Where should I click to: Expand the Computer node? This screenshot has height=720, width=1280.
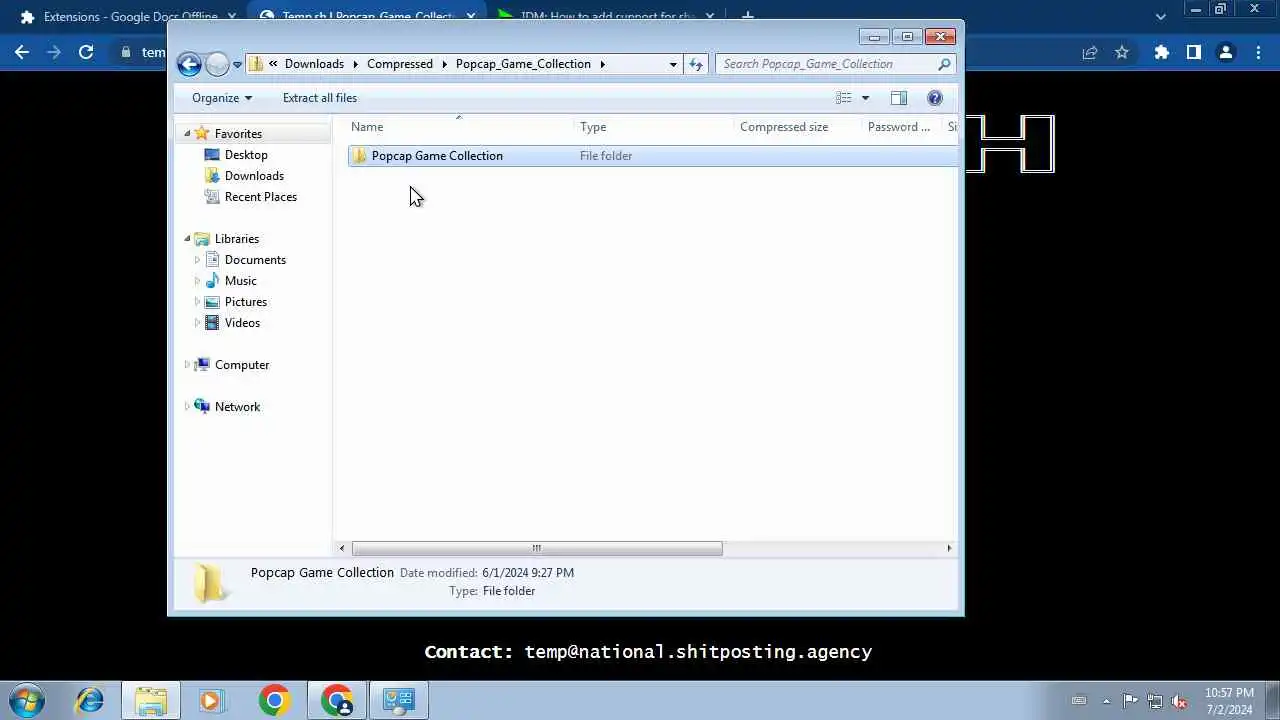click(x=187, y=365)
